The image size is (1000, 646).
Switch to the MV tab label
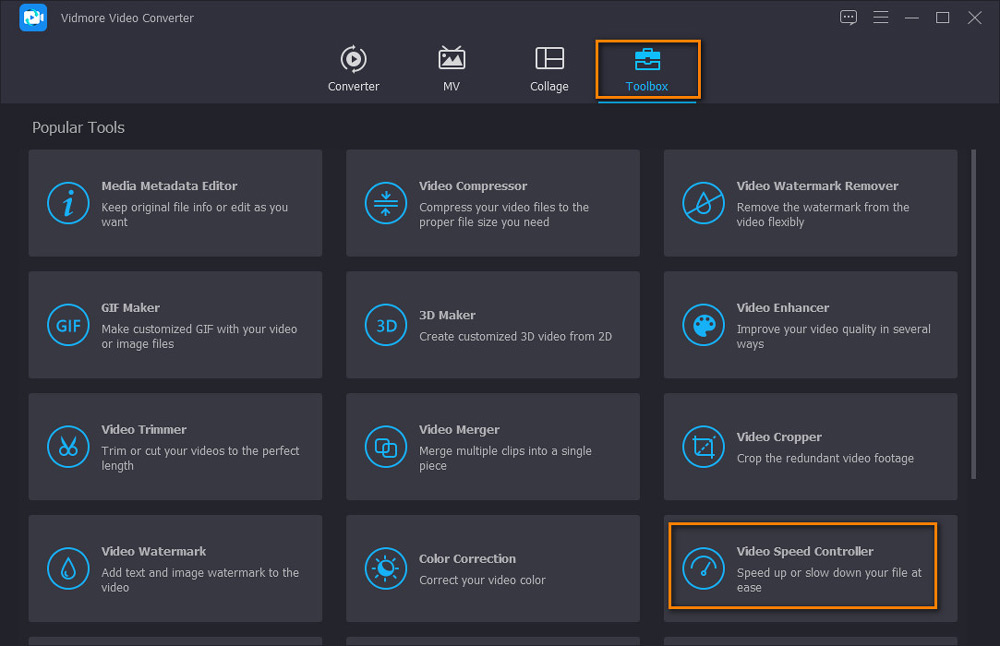452,86
